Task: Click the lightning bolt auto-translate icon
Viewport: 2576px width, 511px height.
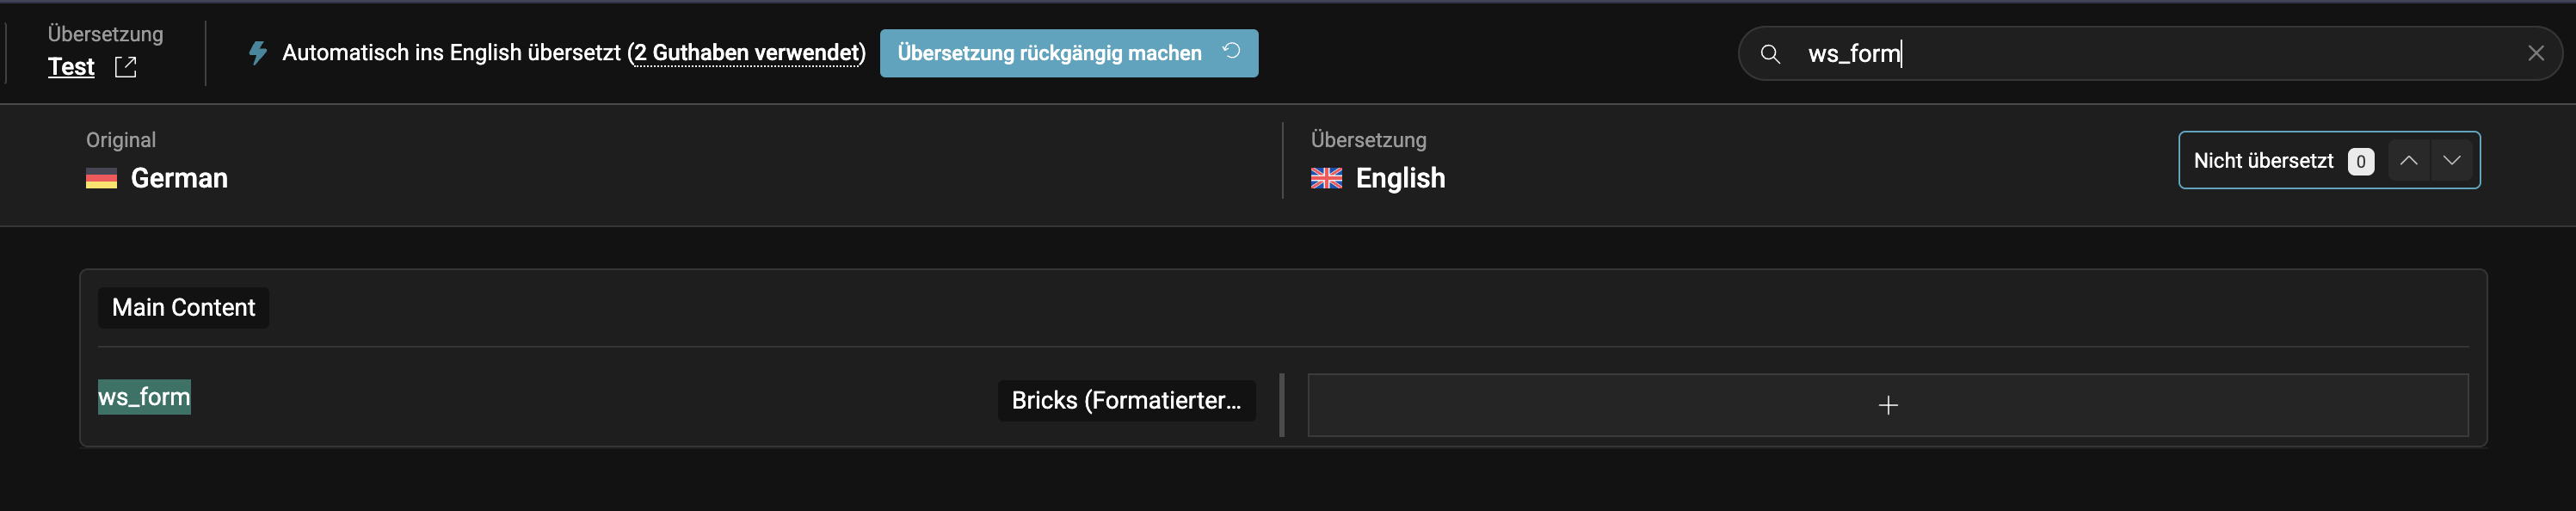Action: point(258,53)
